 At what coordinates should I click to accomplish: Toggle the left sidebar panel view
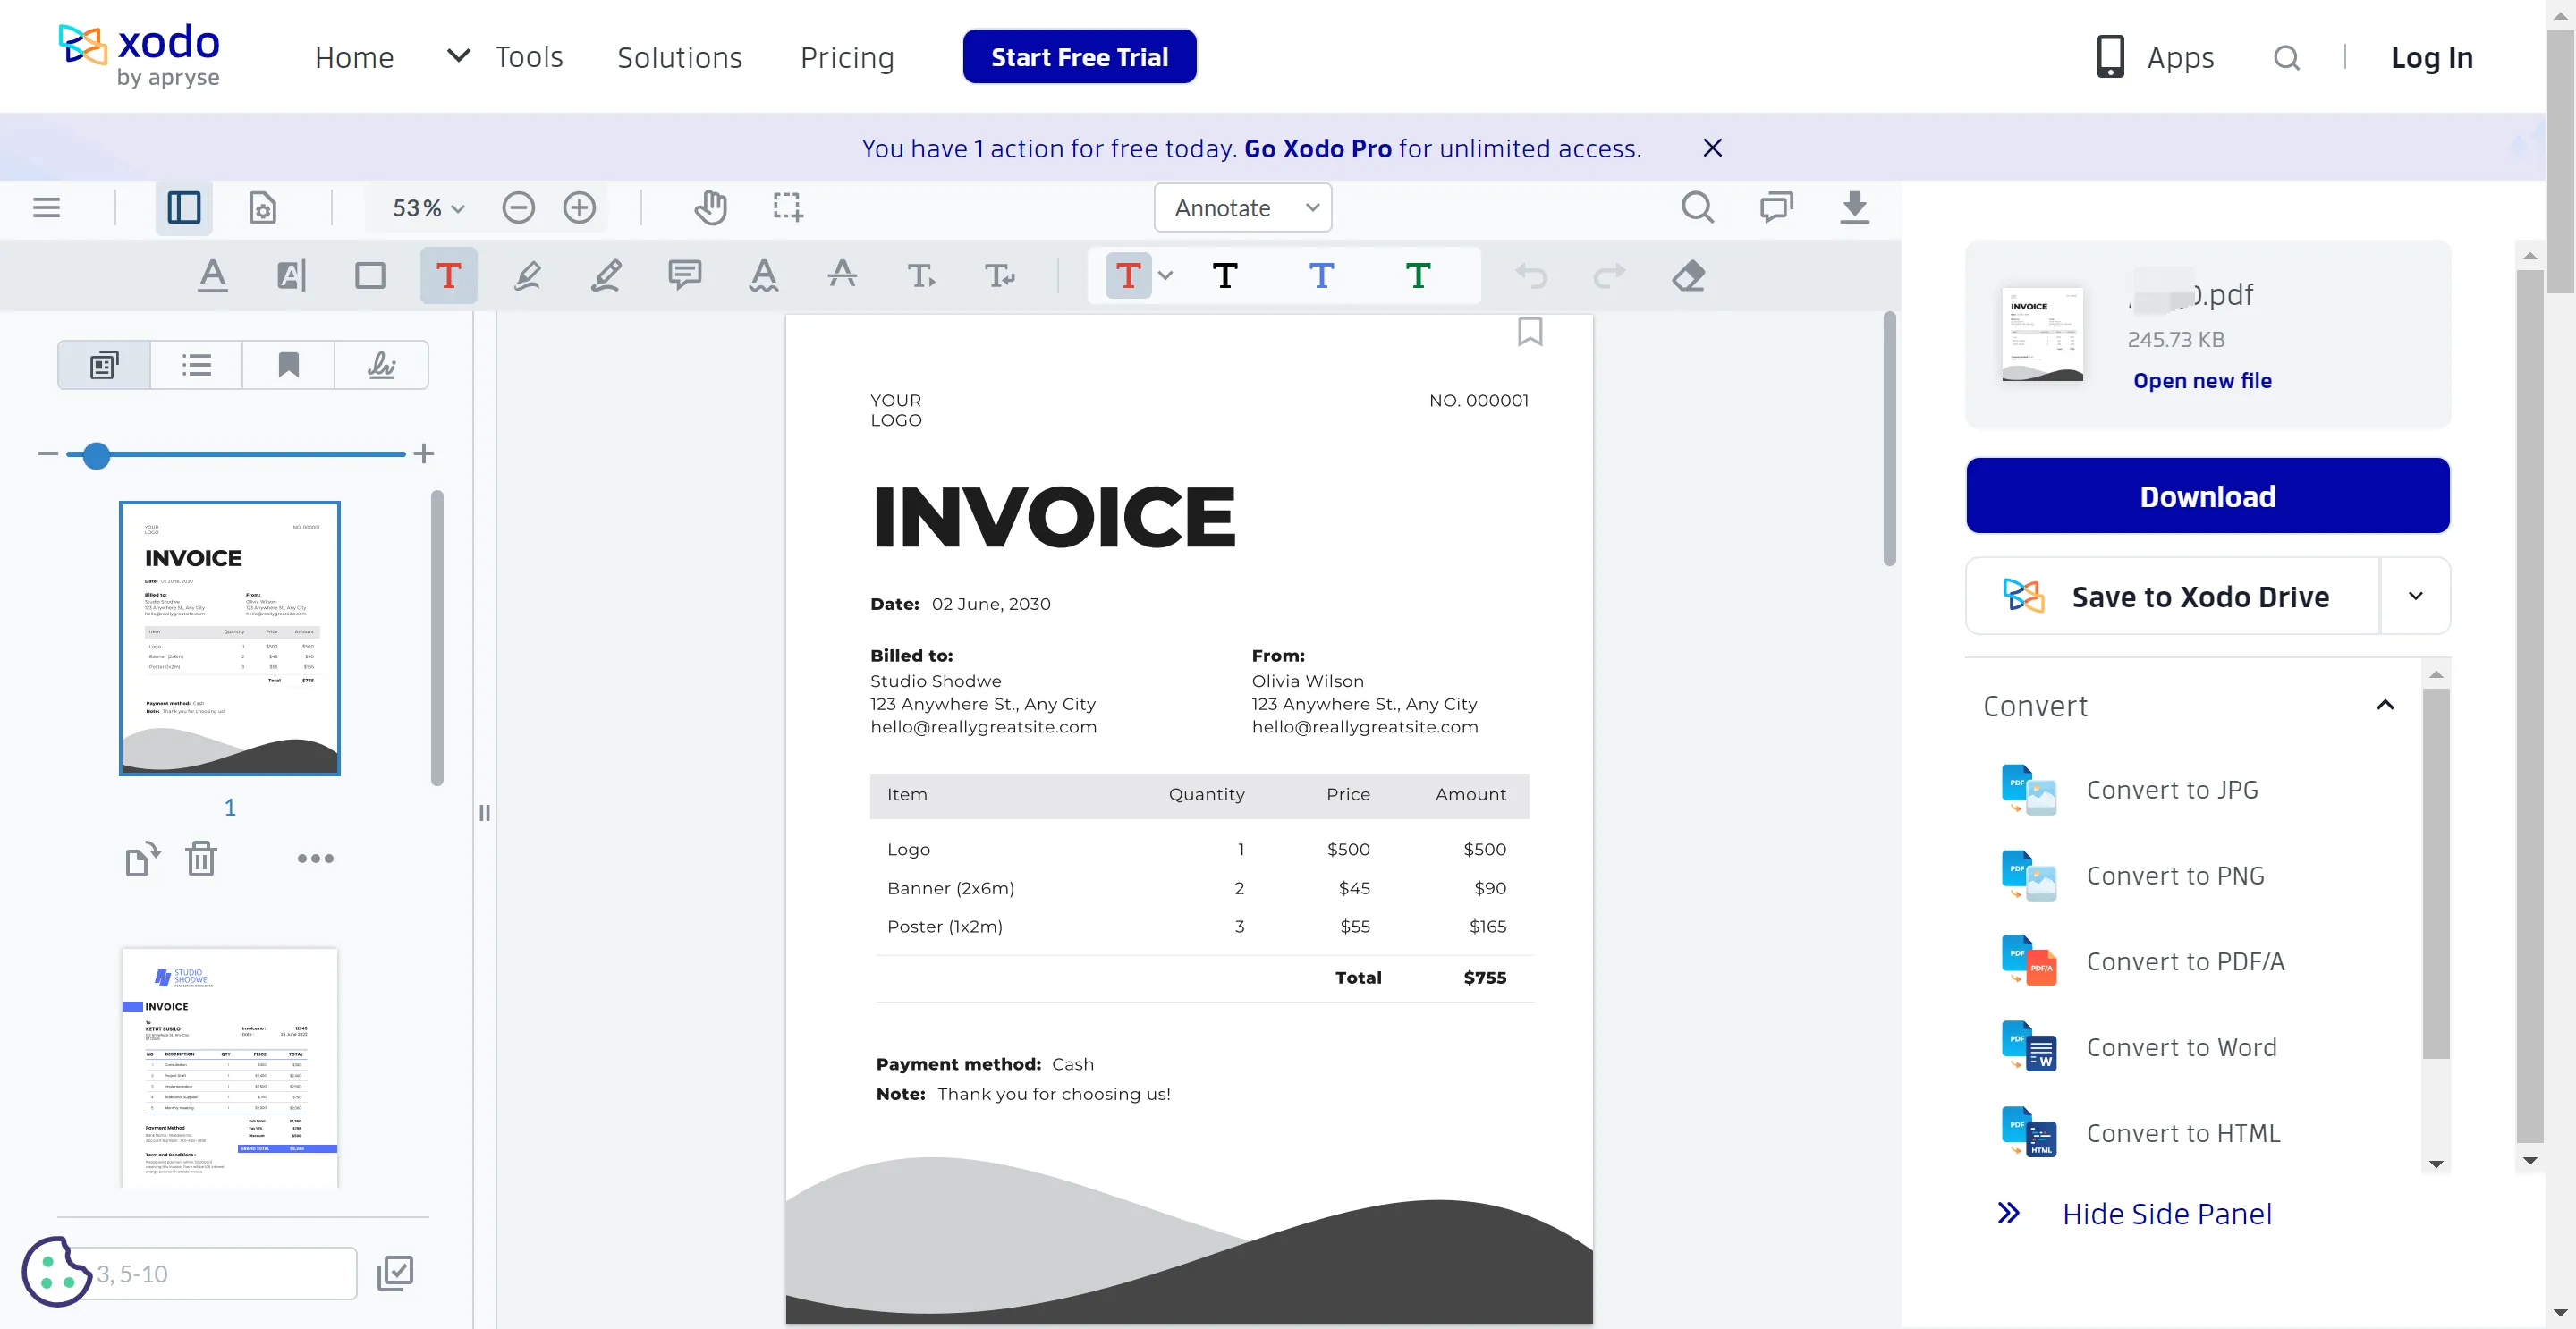click(x=183, y=207)
